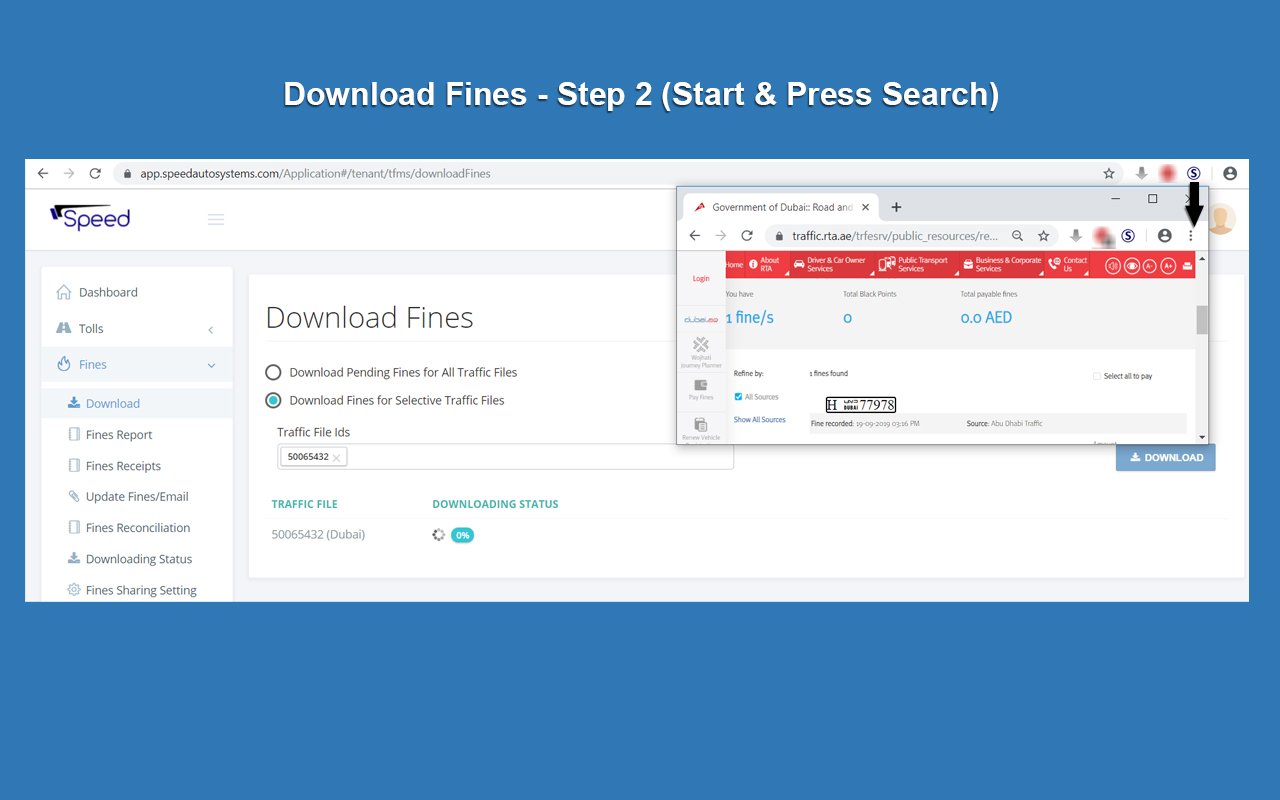This screenshot has height=800, width=1280.
Task: Select the Download icon under Fines
Action: [x=72, y=403]
